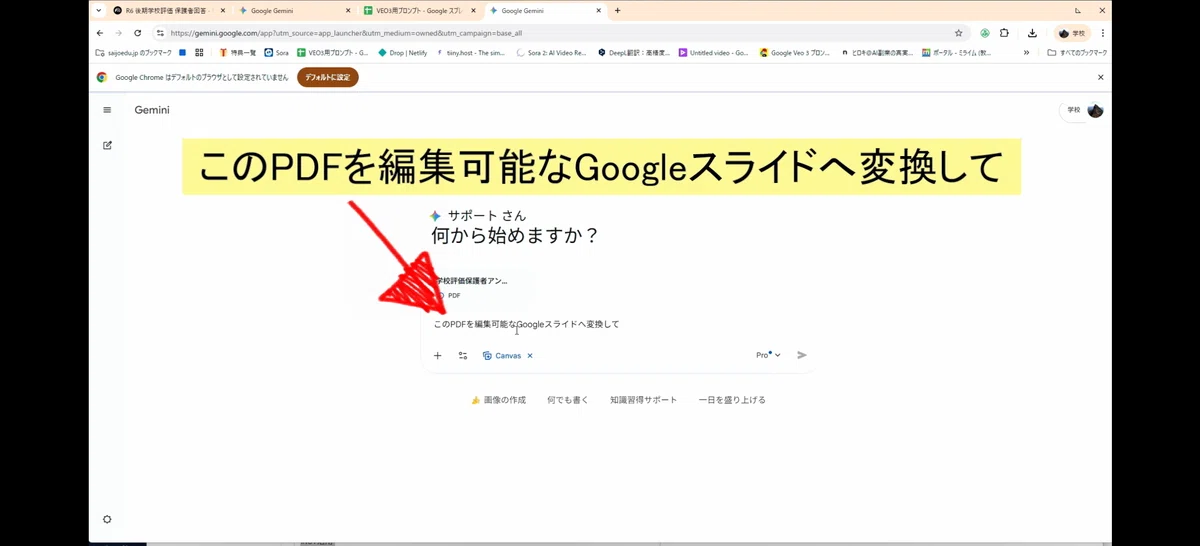
Task: Close the active Google Gemini tab
Action: [x=599, y=10]
